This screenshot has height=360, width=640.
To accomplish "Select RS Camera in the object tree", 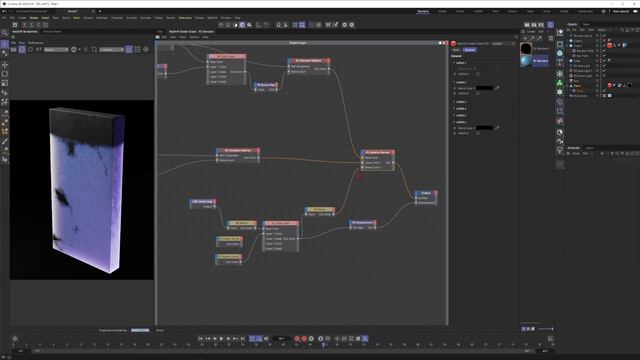I will coord(580,96).
